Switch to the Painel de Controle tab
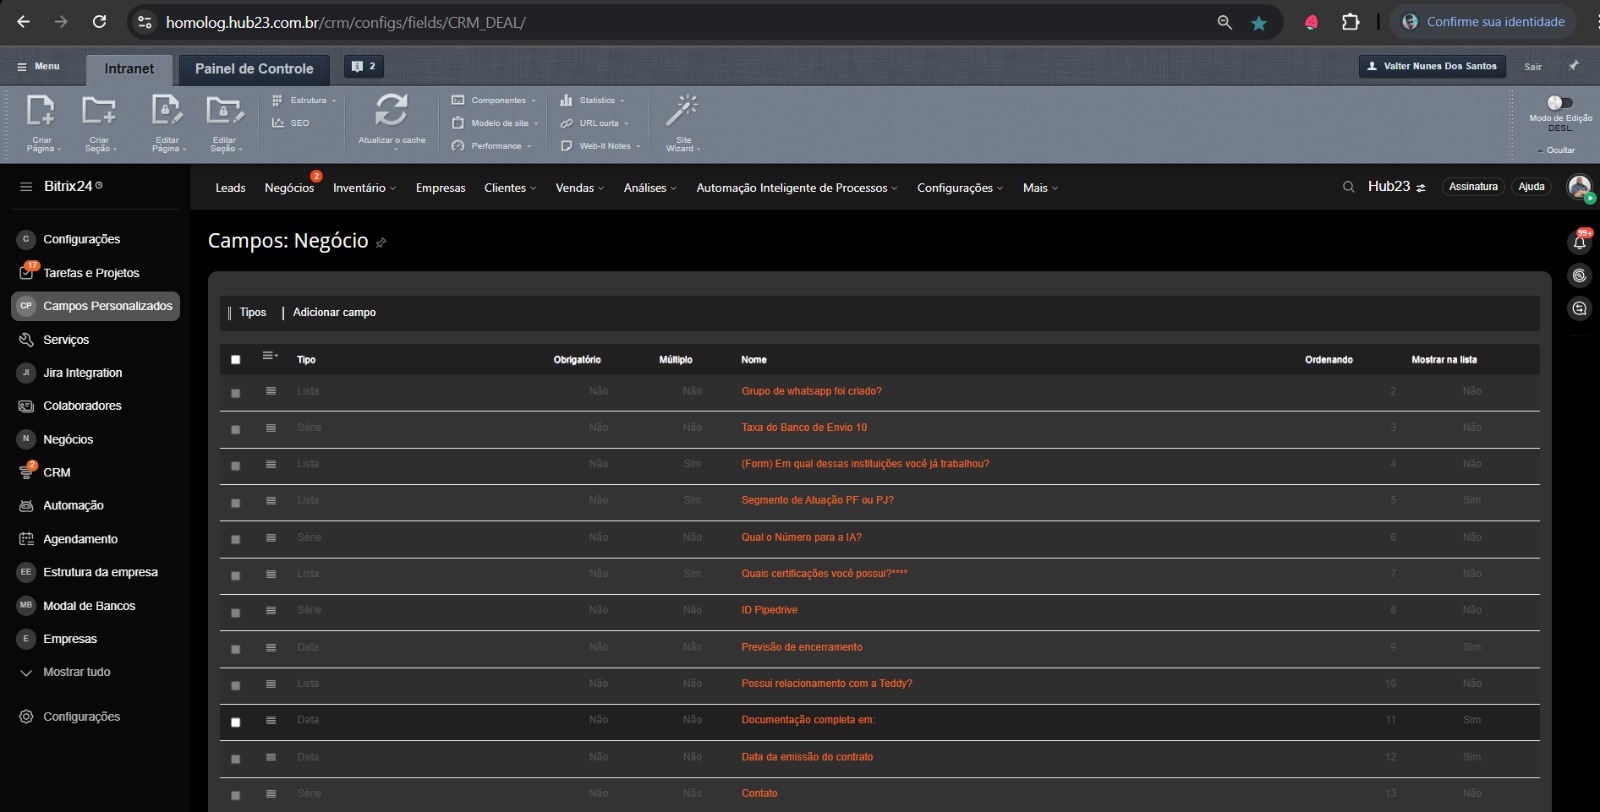 click(254, 69)
